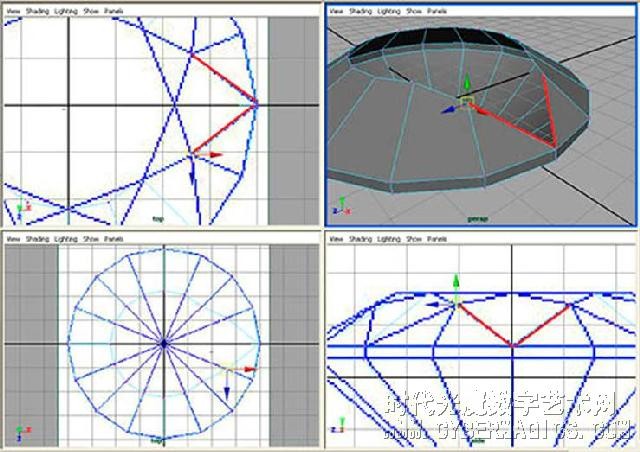Select blue Z-axis arrow in top-left viewport

(191, 177)
